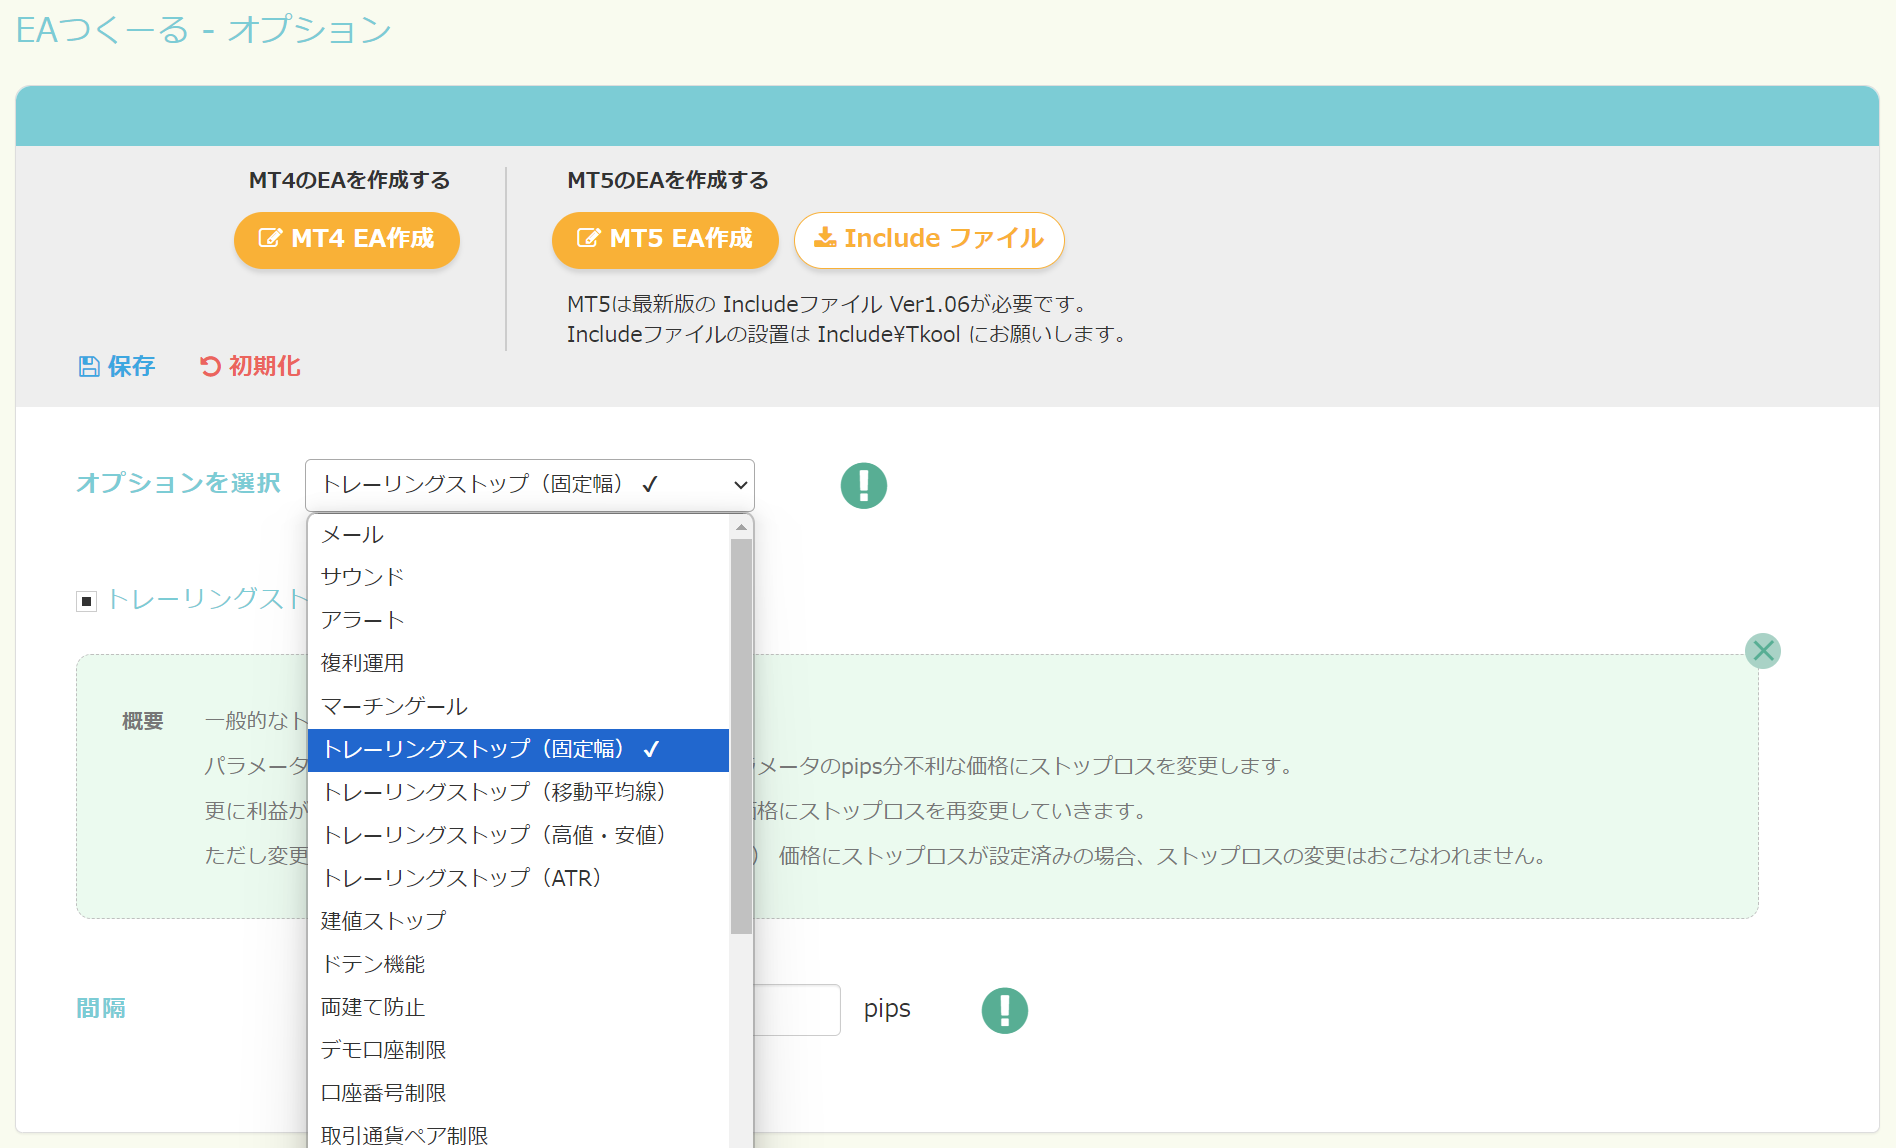Screen dimensions: 1896x1148
Task: Choose トレーリングストップ（移動平均線） option
Action: click(x=493, y=792)
